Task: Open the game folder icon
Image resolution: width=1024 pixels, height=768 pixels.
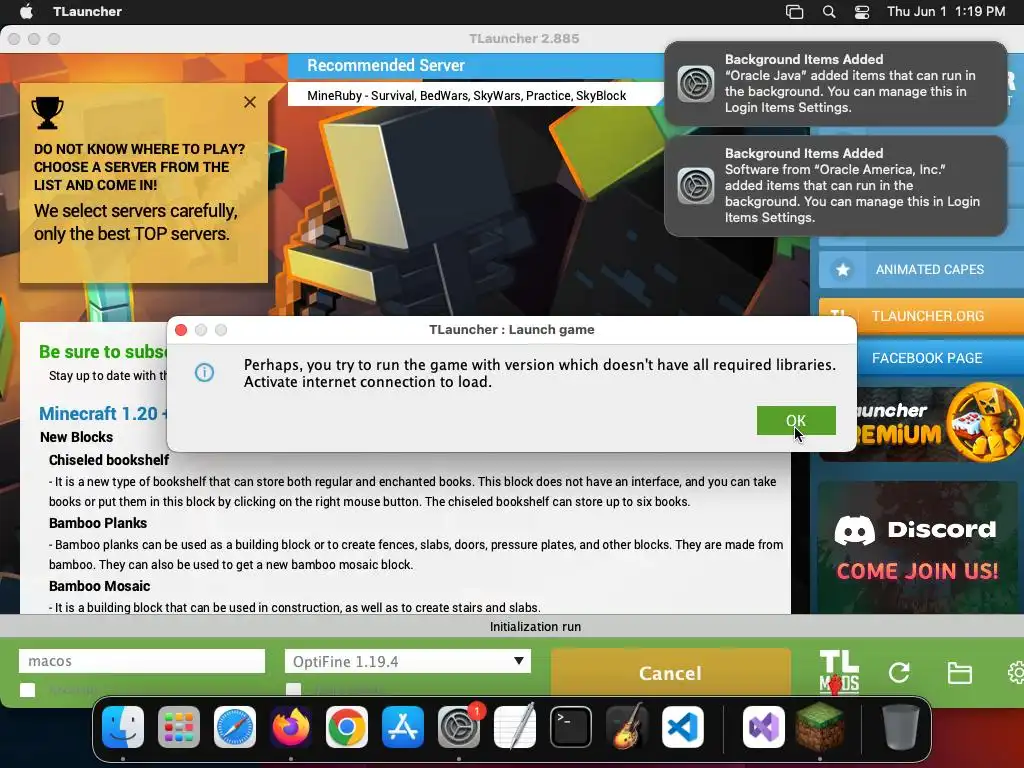Action: [x=959, y=673]
